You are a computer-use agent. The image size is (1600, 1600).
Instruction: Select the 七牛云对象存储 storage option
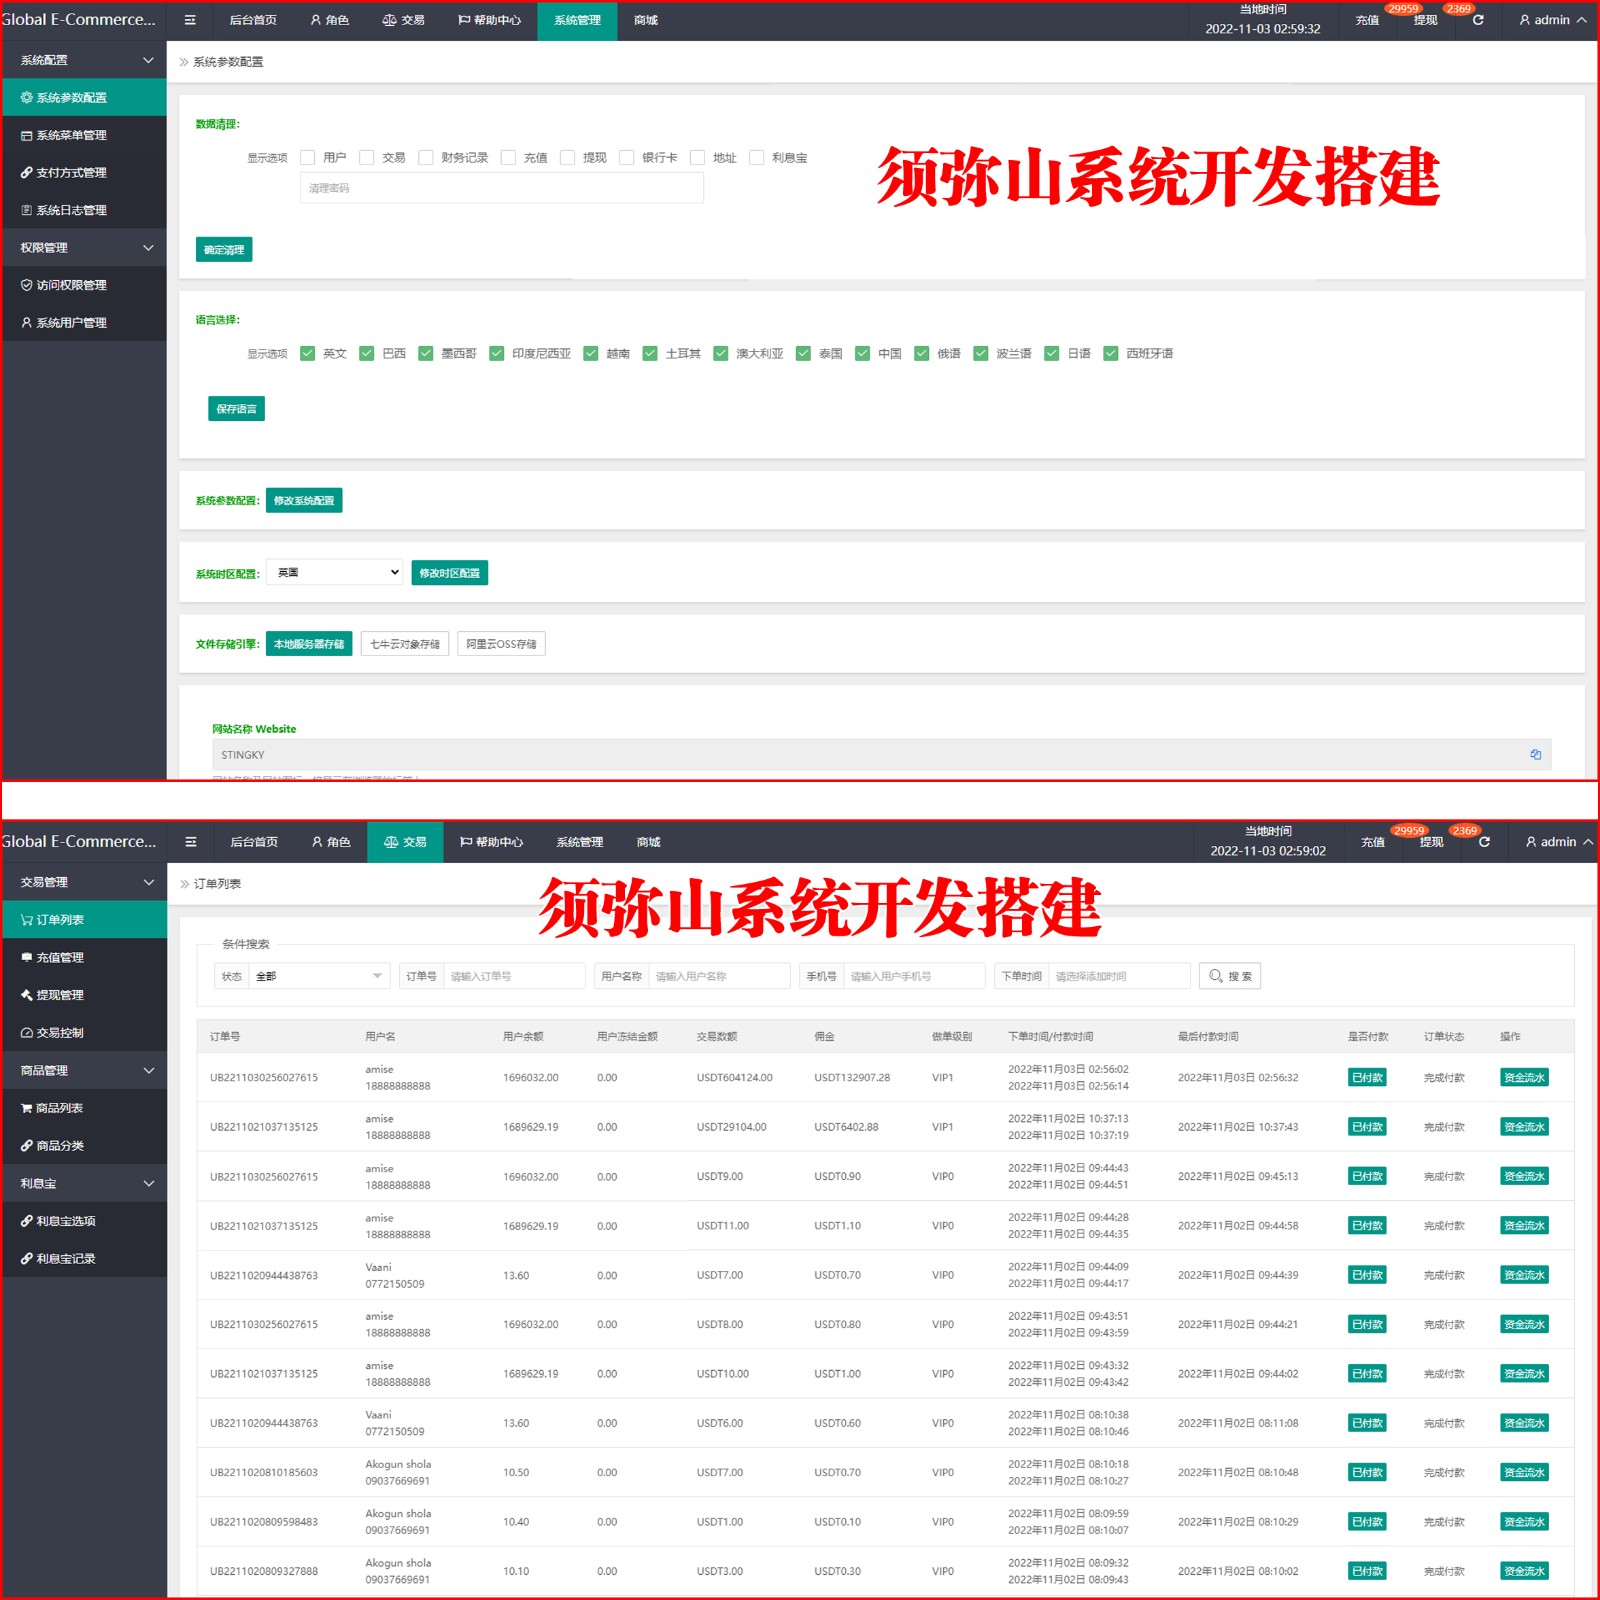(405, 644)
